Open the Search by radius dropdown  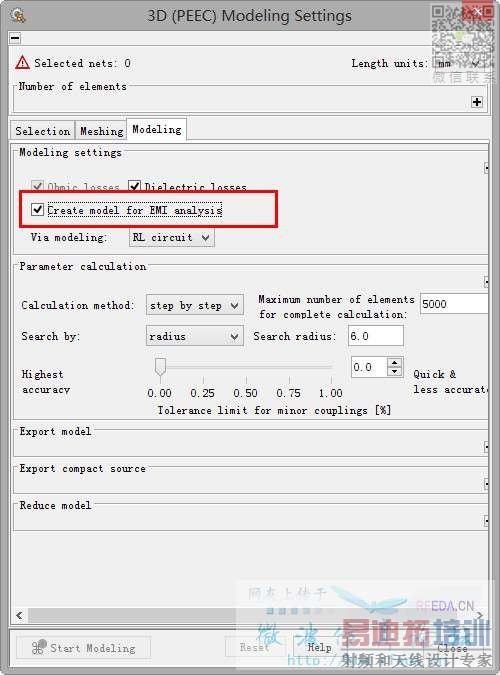click(x=195, y=336)
